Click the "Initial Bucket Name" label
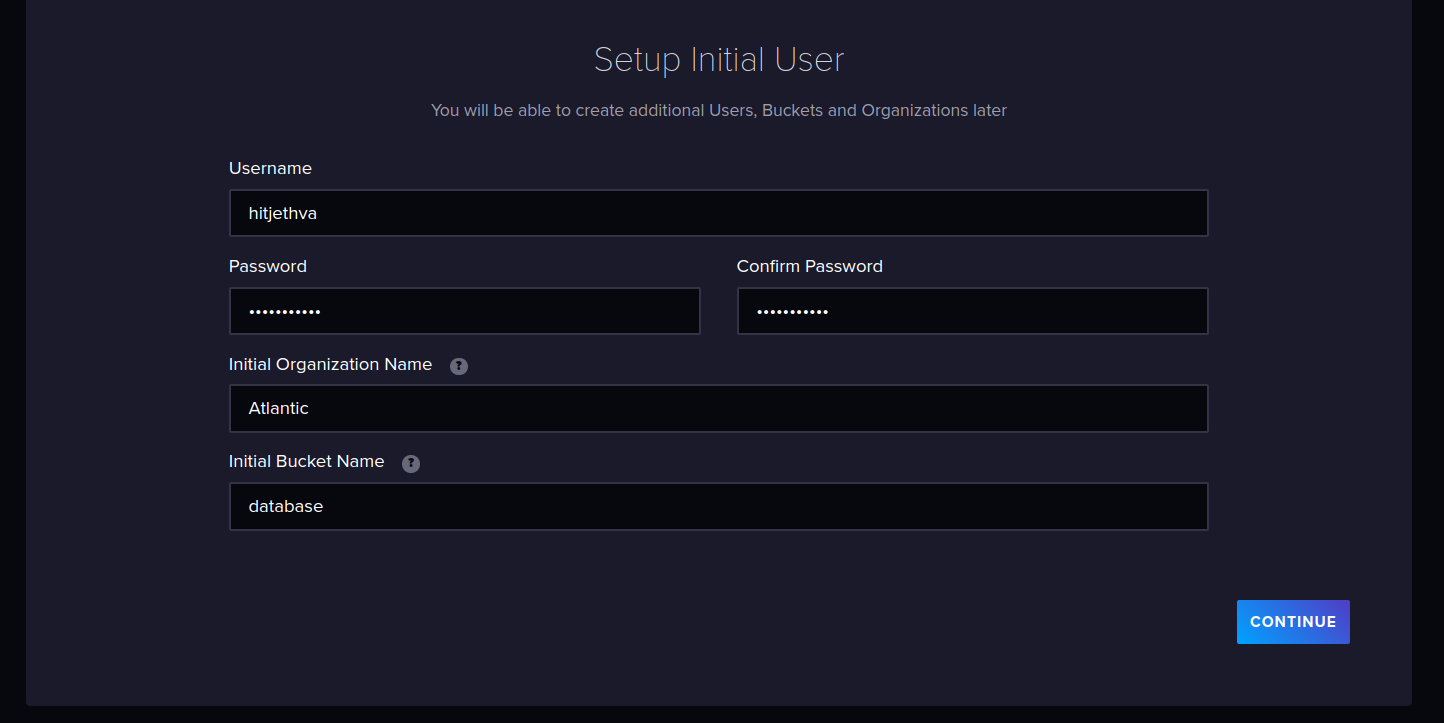This screenshot has width=1444, height=723. (x=306, y=461)
